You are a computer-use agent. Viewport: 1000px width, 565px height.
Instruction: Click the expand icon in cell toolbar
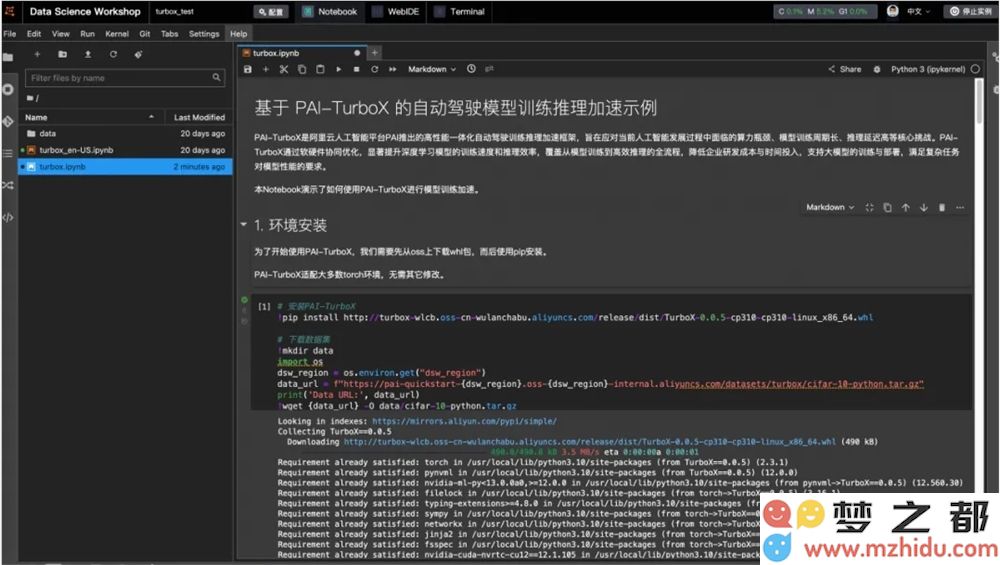(869, 207)
